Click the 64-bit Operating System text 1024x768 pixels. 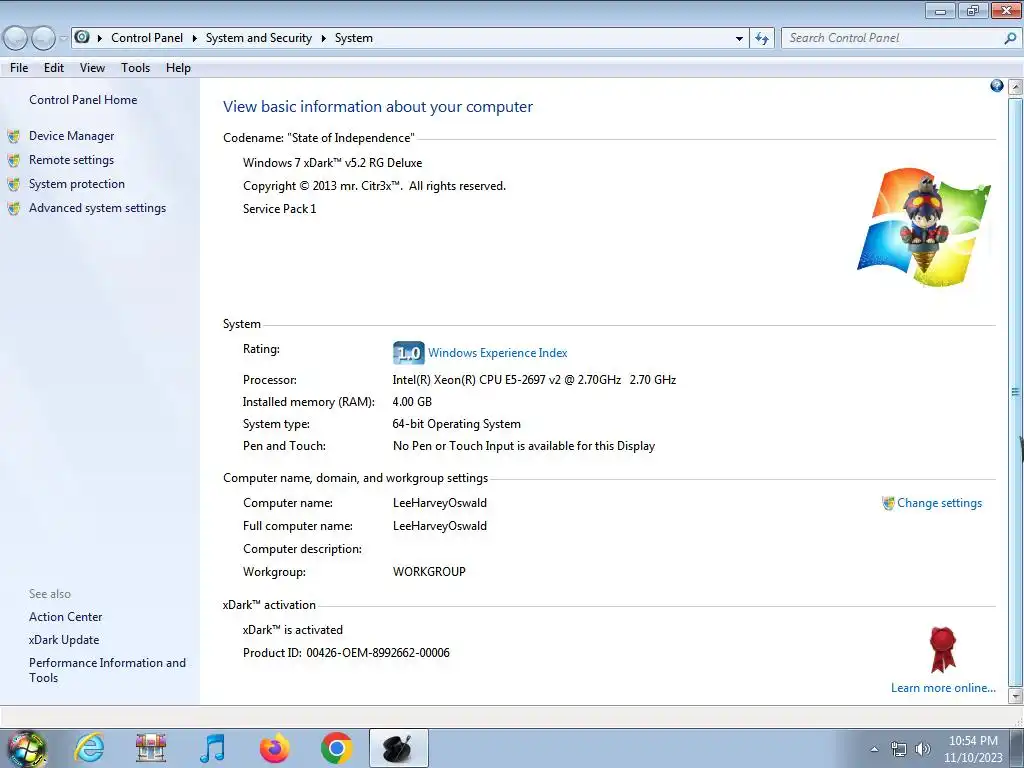coord(456,424)
